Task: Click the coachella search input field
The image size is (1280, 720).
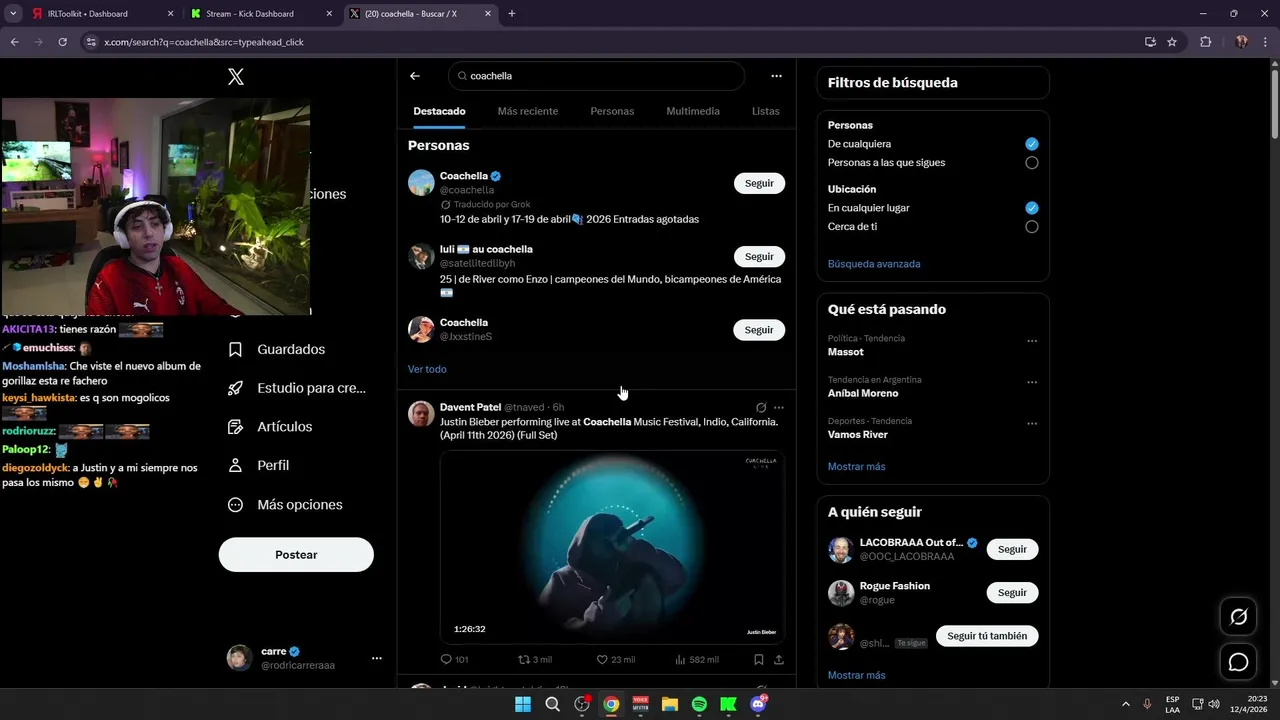Action: tap(596, 76)
